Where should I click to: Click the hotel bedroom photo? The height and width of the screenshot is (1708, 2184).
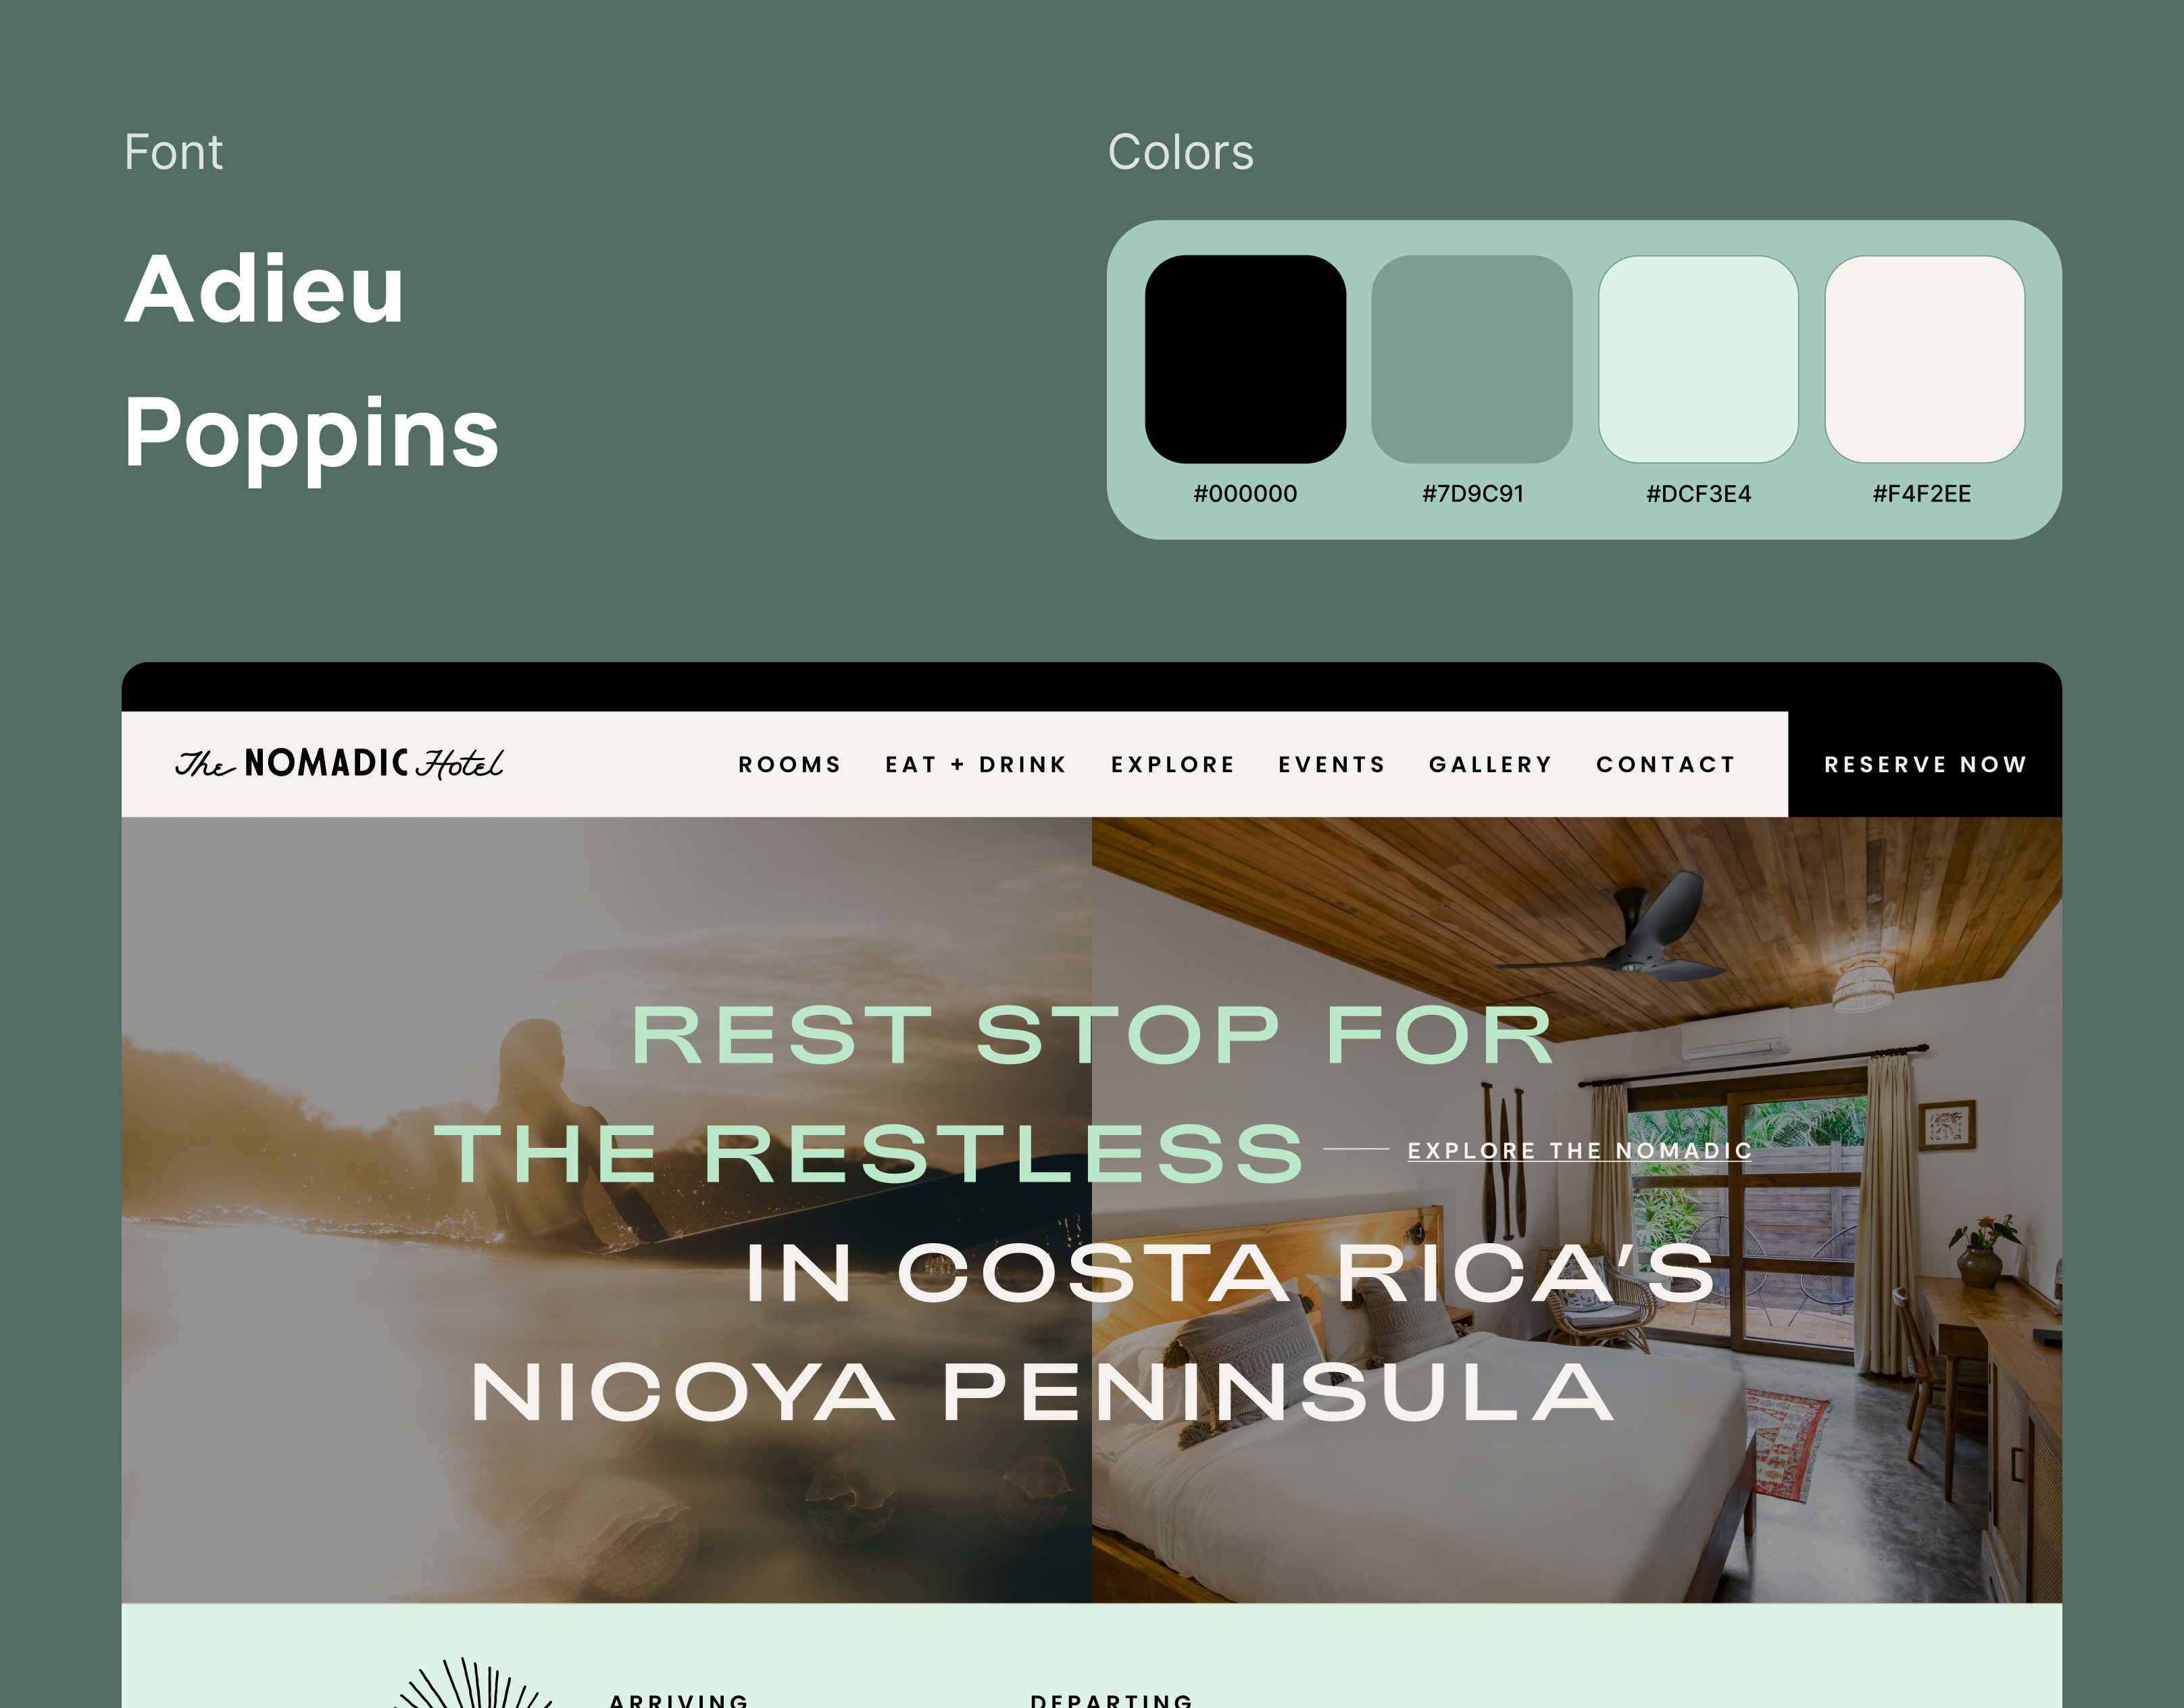[x=1577, y=1210]
